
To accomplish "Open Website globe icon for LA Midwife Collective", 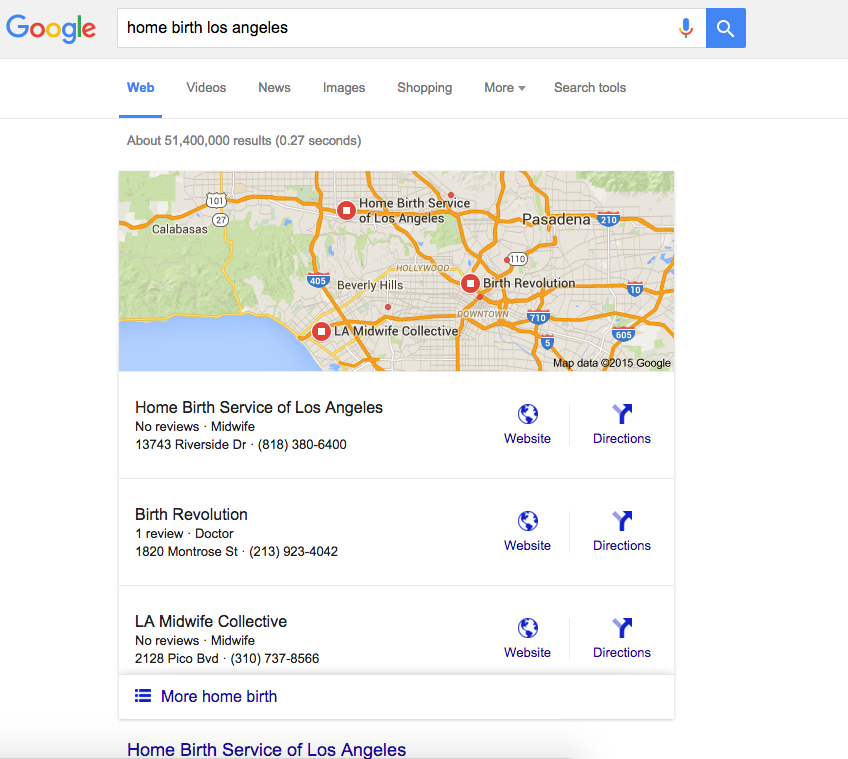I will click(527, 628).
